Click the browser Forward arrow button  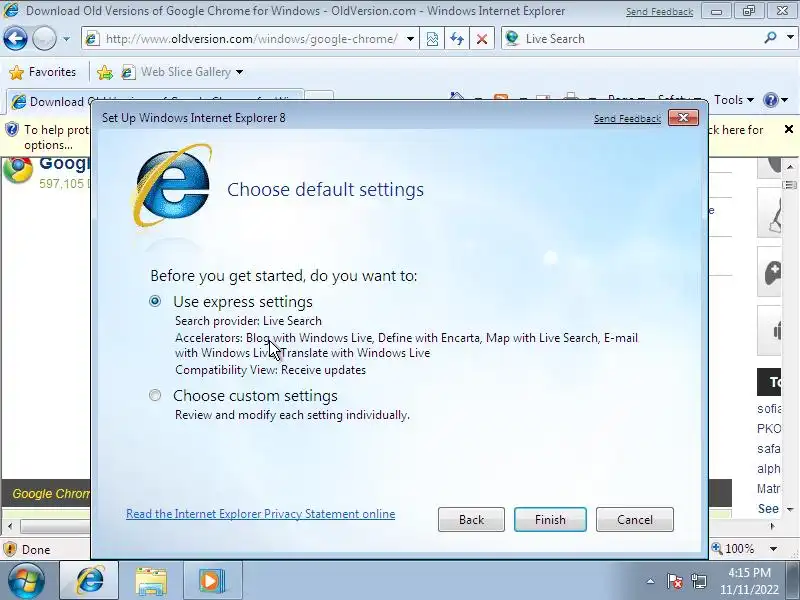coord(44,39)
